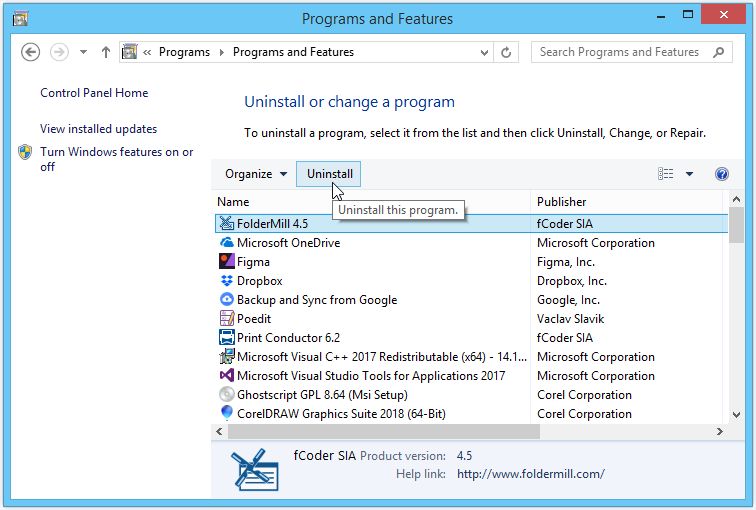
Task: Select Backup and Sync from Google entry
Action: [317, 300]
